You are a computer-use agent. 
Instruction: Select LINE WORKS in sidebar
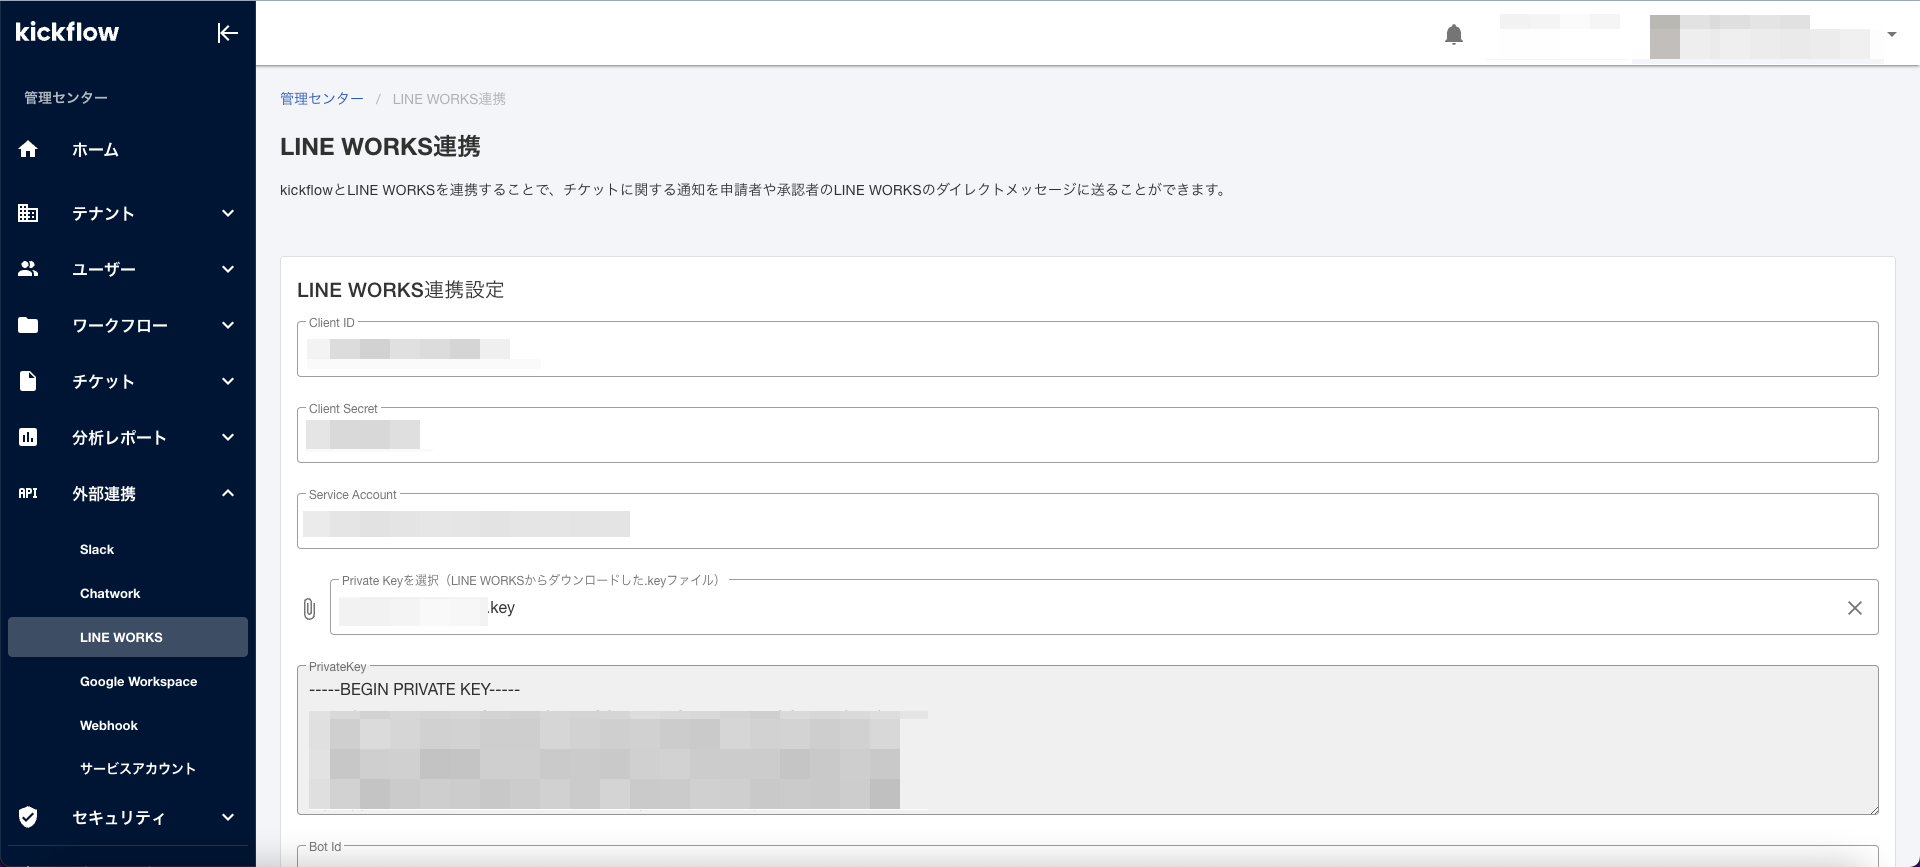[x=128, y=637]
